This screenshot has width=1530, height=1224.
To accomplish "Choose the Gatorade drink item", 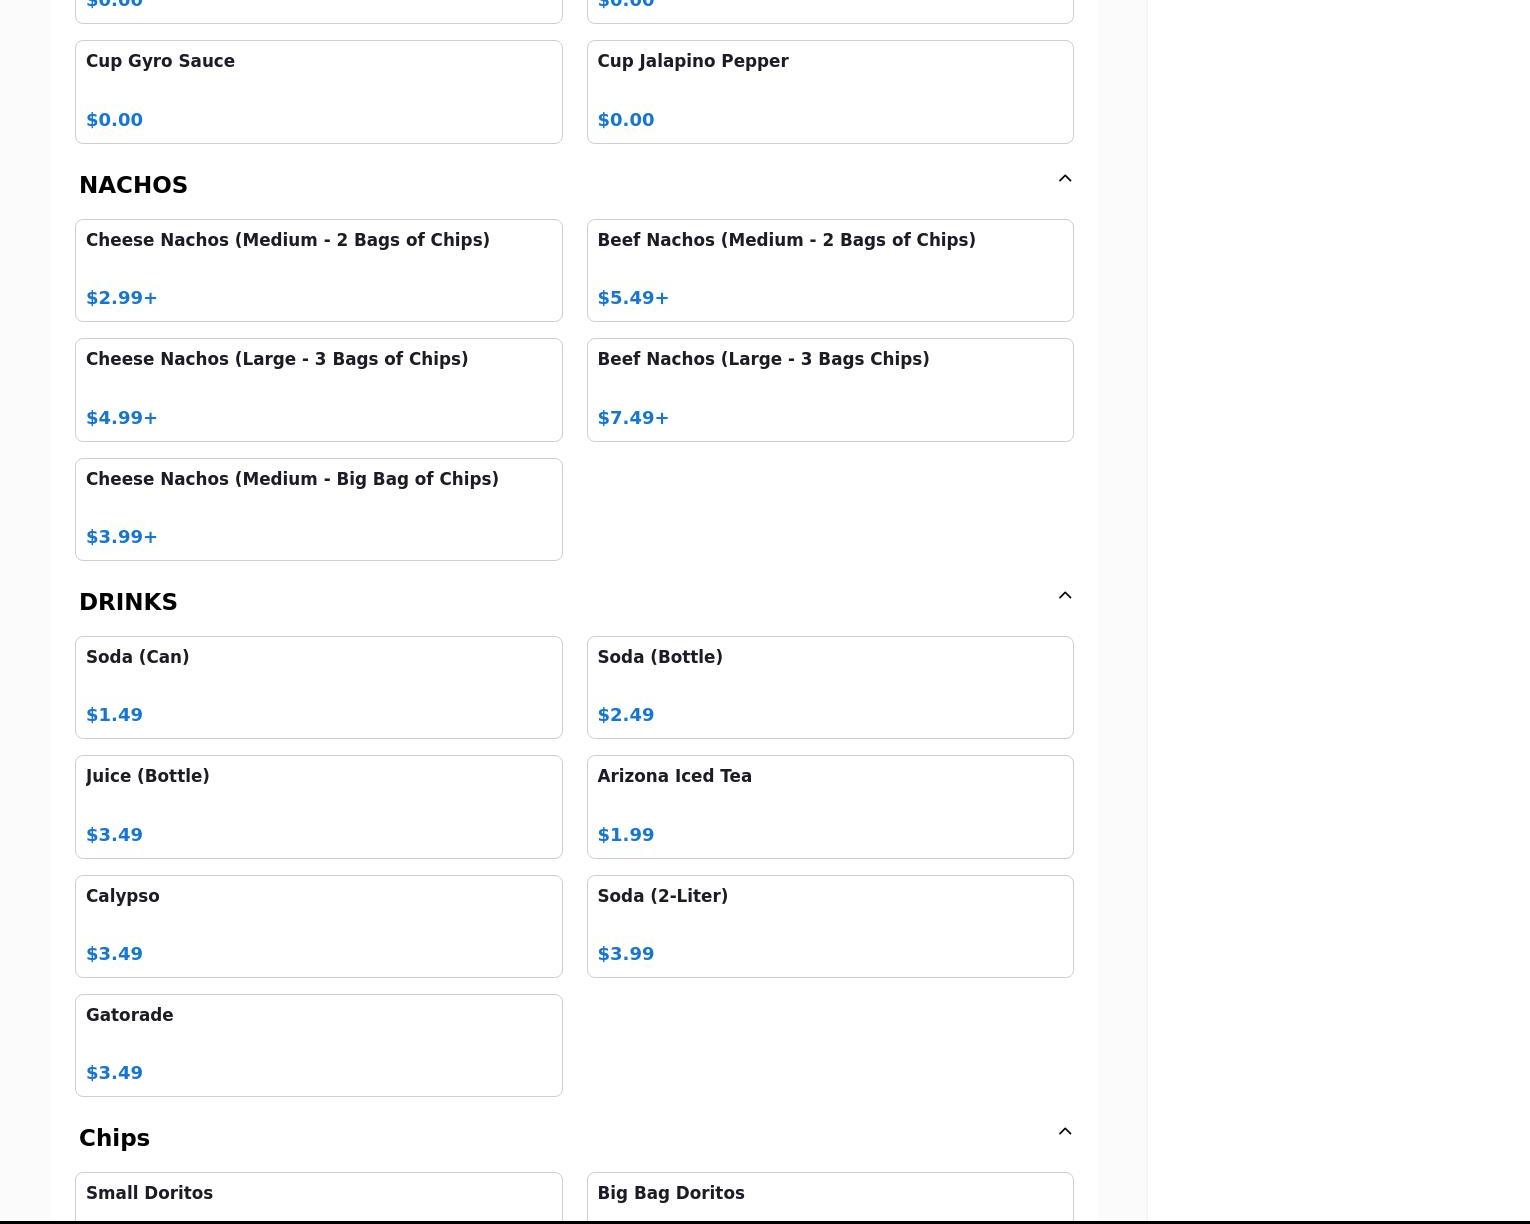I will click(x=319, y=1046).
